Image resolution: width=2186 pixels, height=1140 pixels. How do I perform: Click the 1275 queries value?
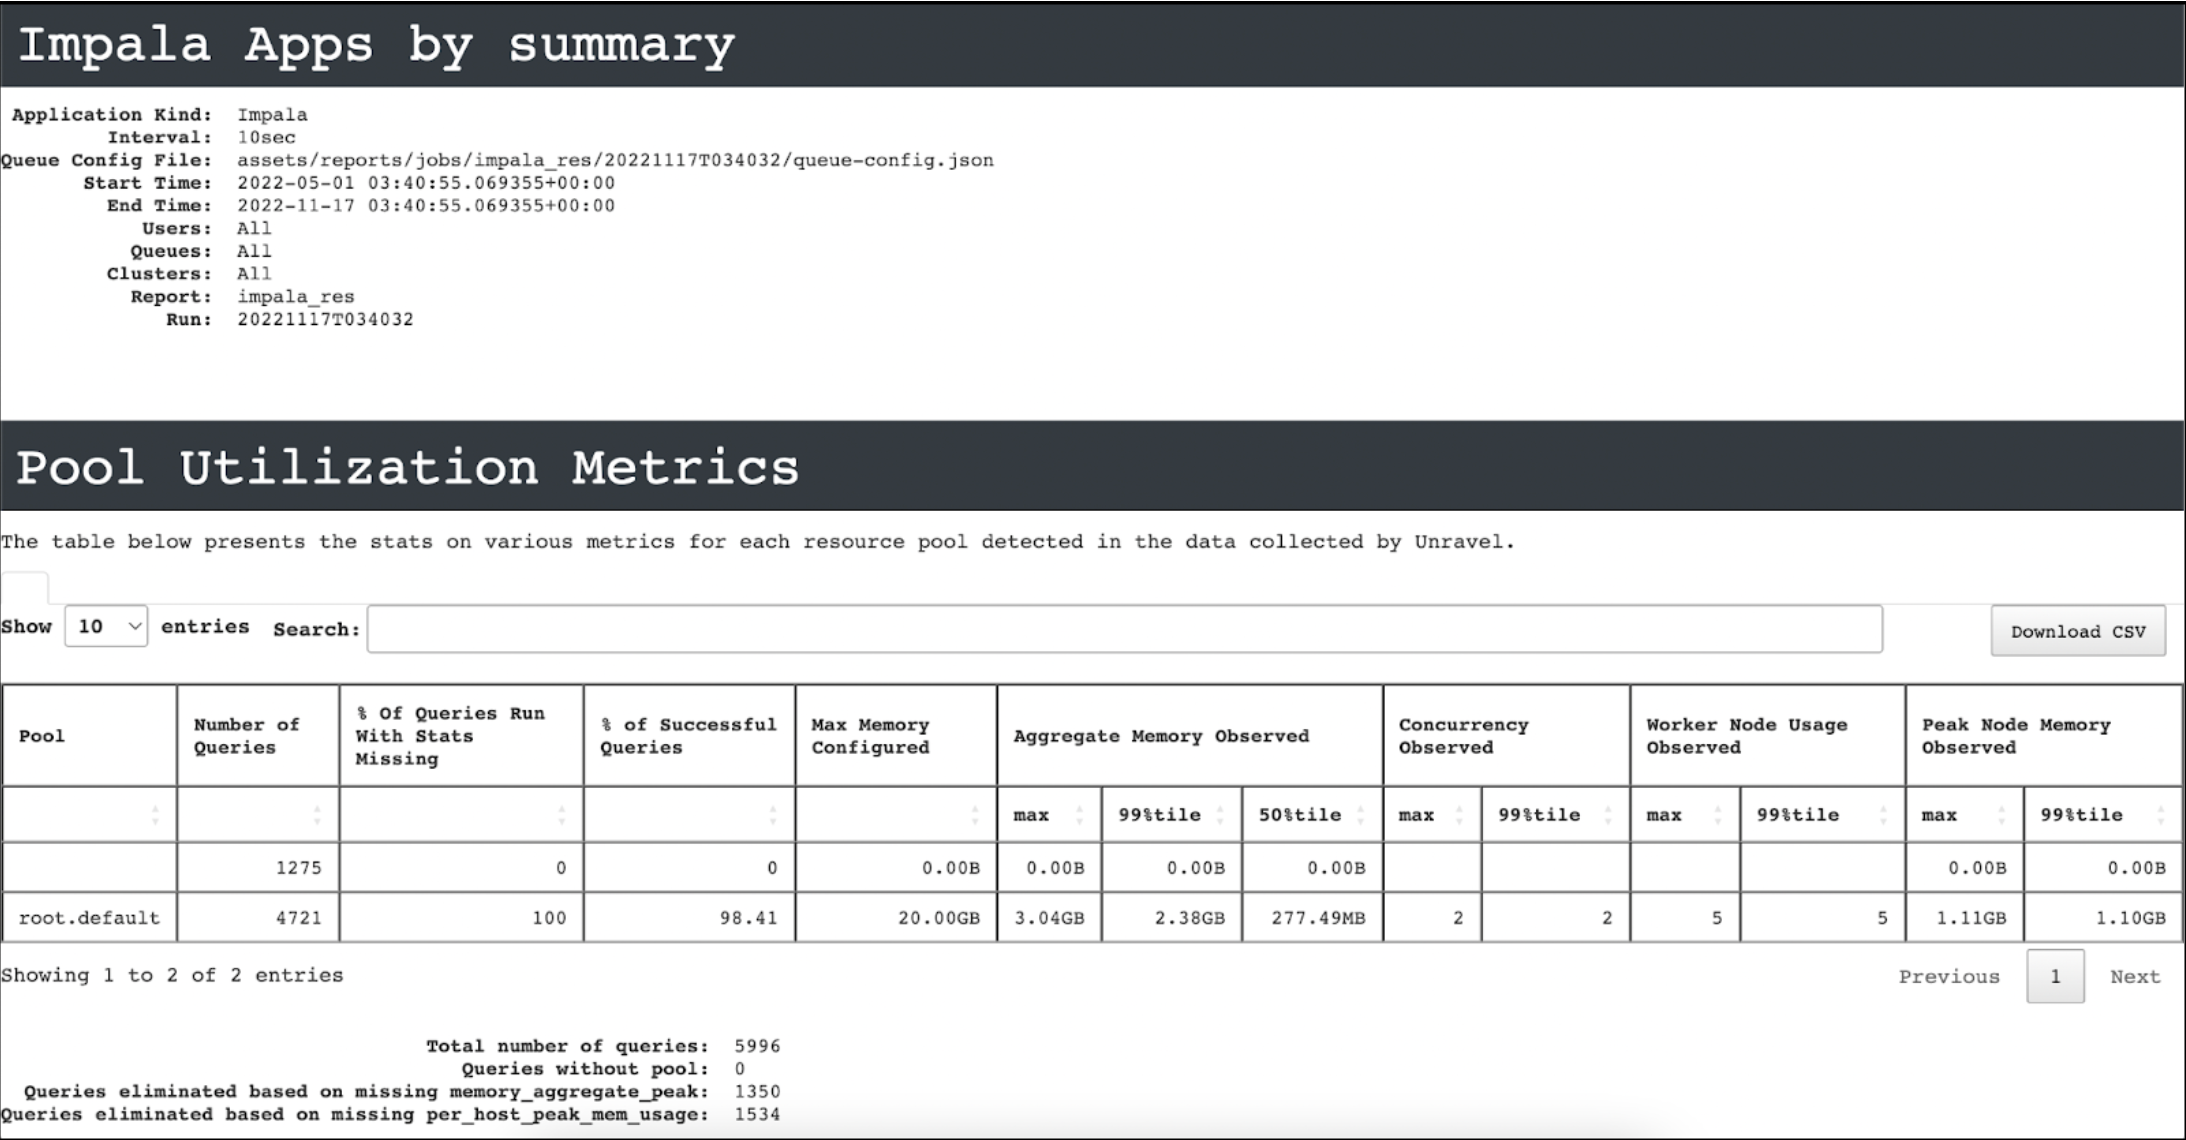point(298,867)
